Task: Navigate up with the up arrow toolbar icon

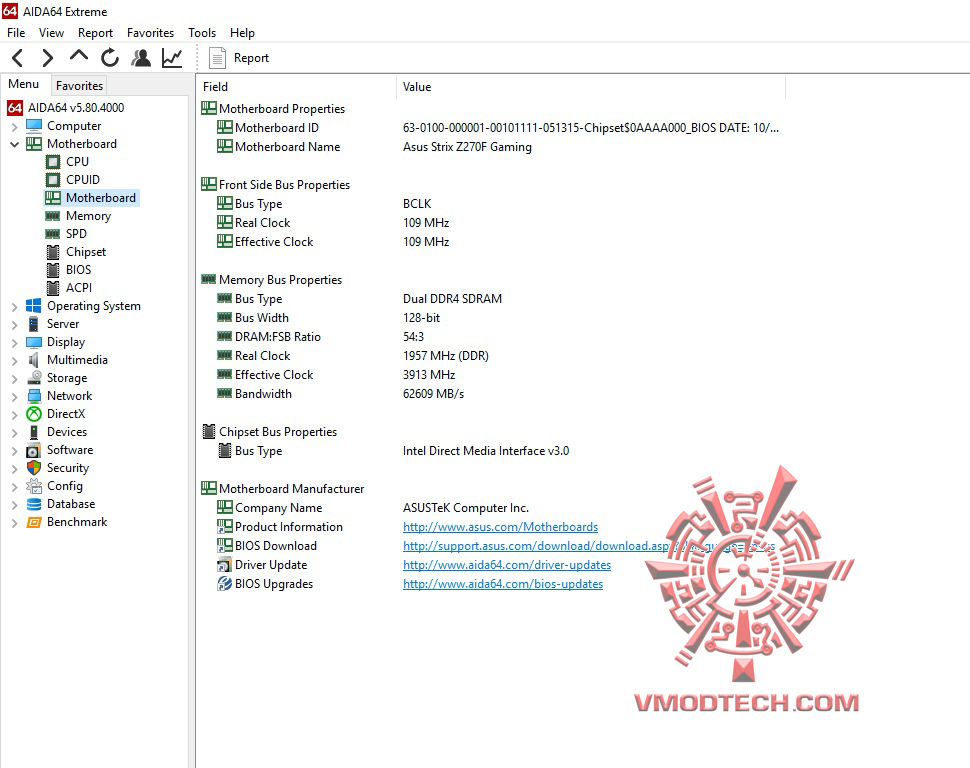Action: (x=79, y=56)
